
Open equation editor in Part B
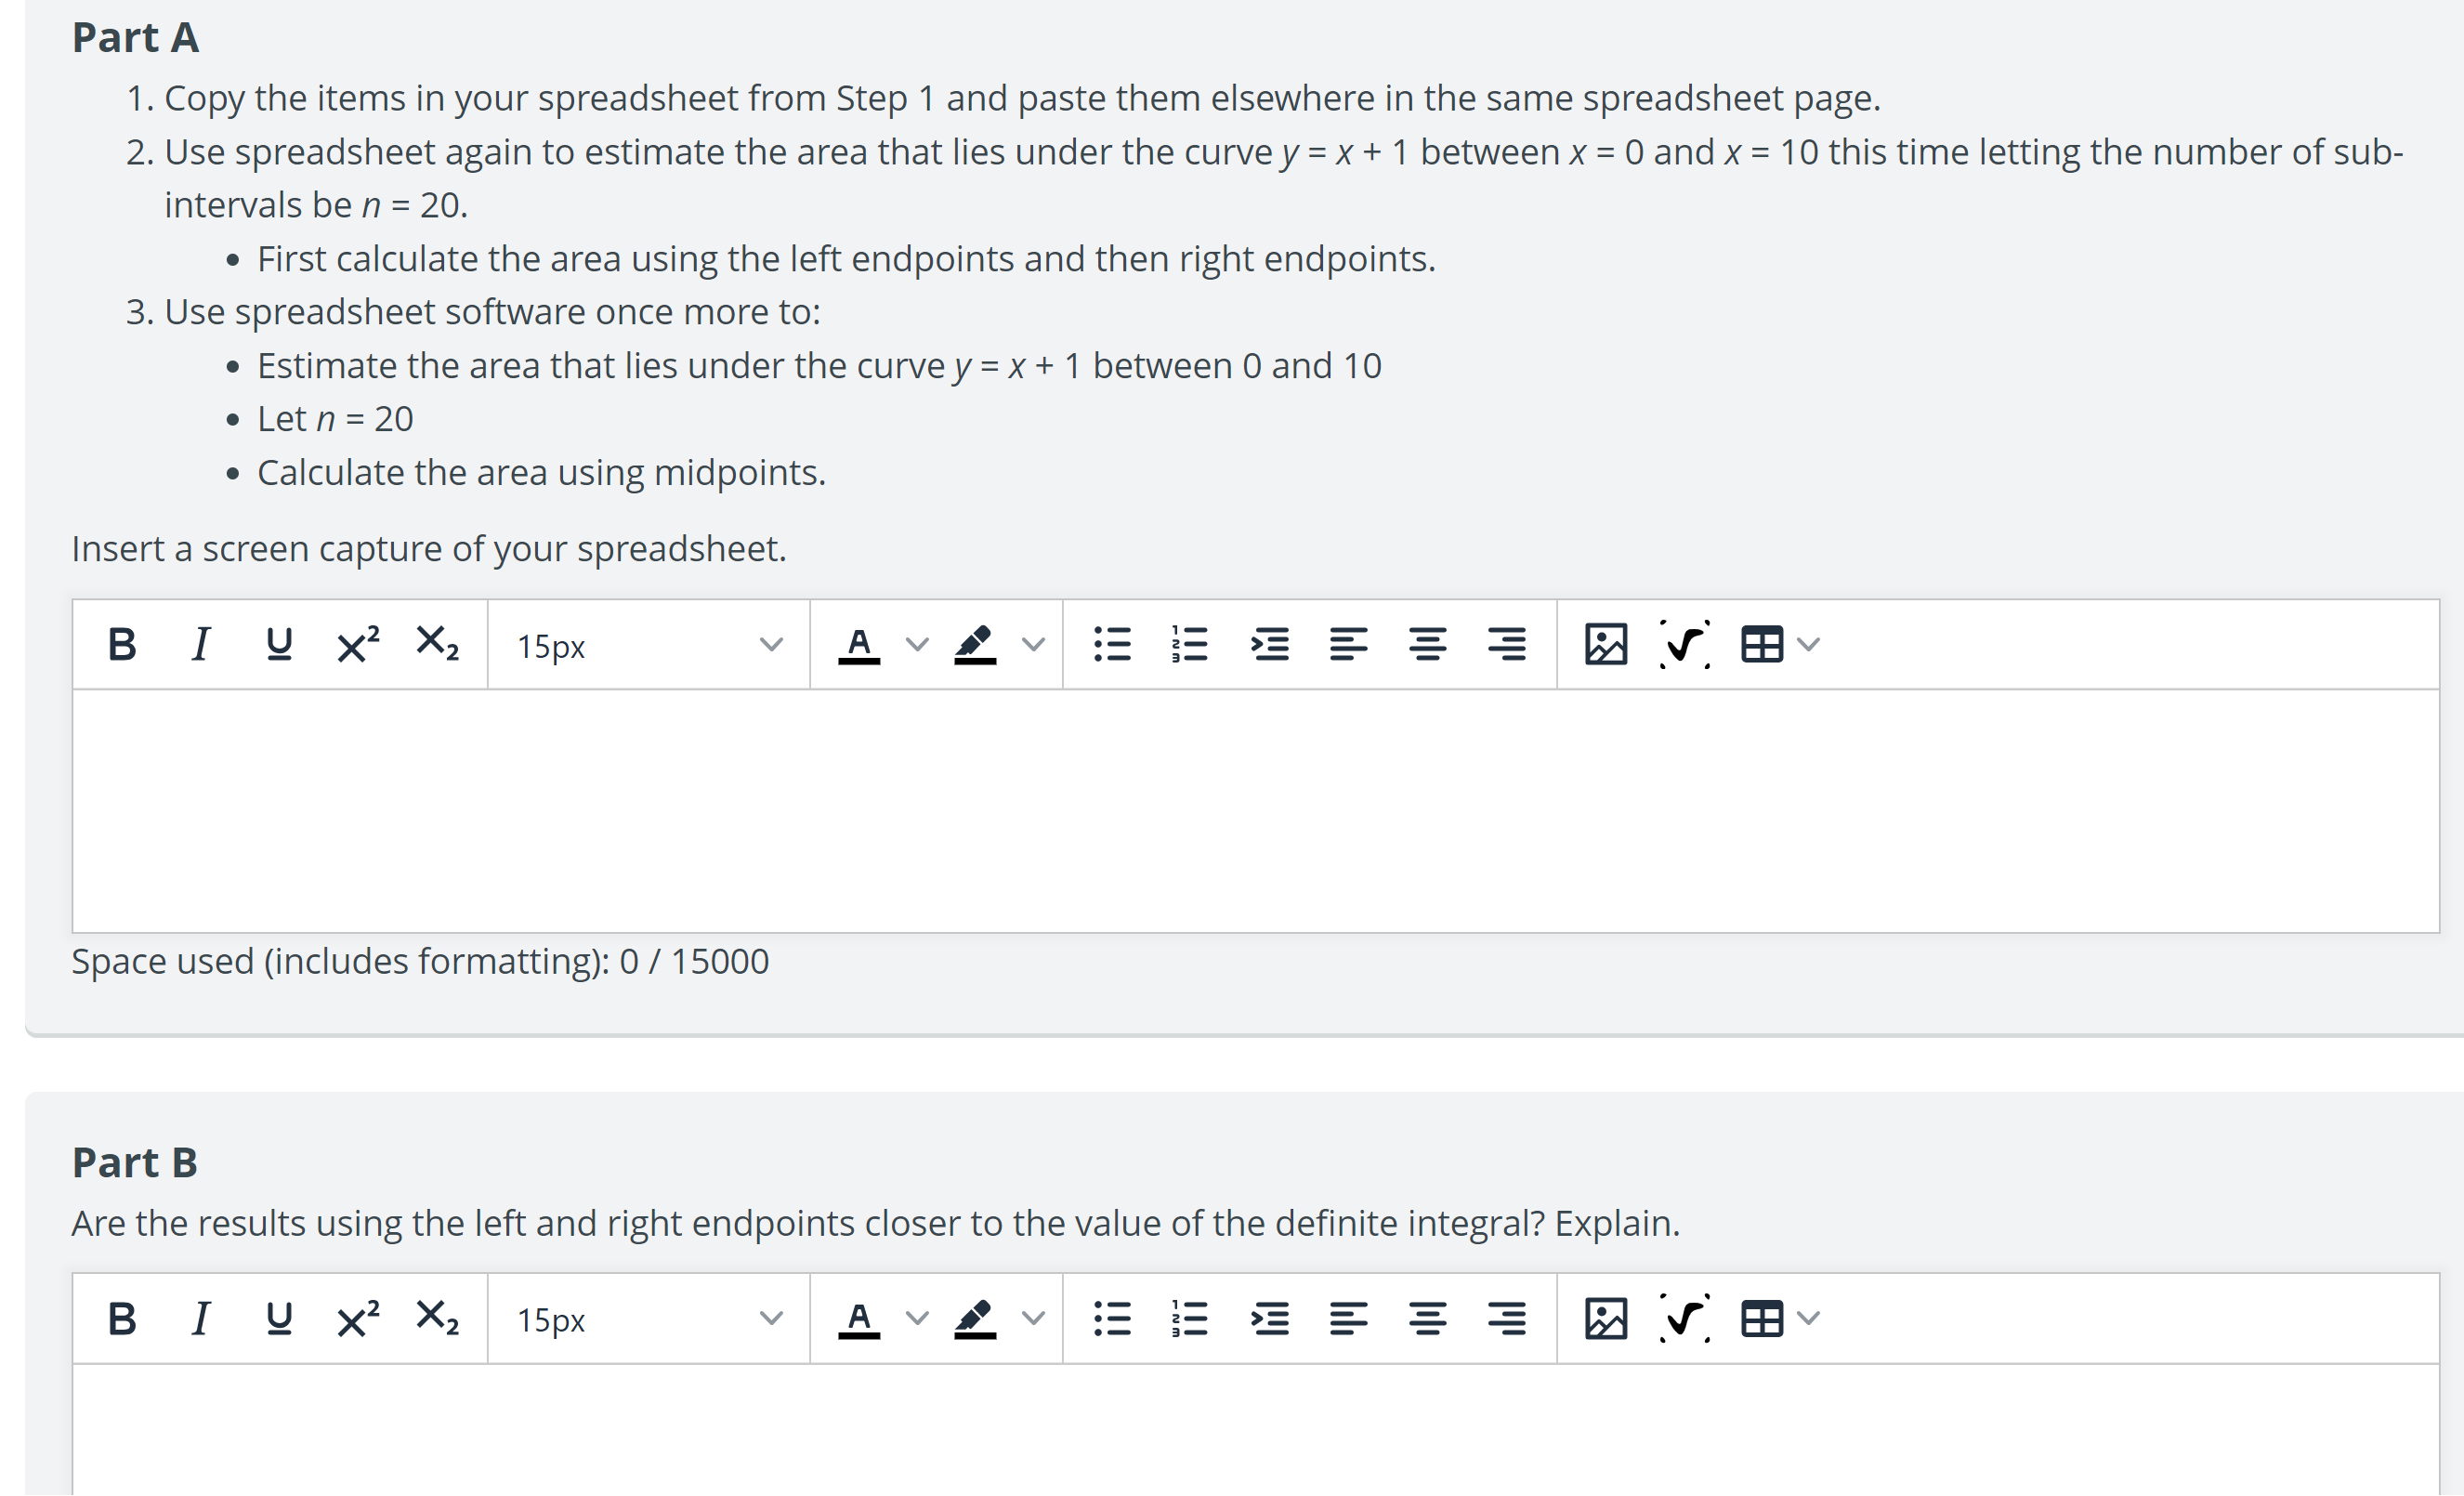[x=1685, y=1319]
